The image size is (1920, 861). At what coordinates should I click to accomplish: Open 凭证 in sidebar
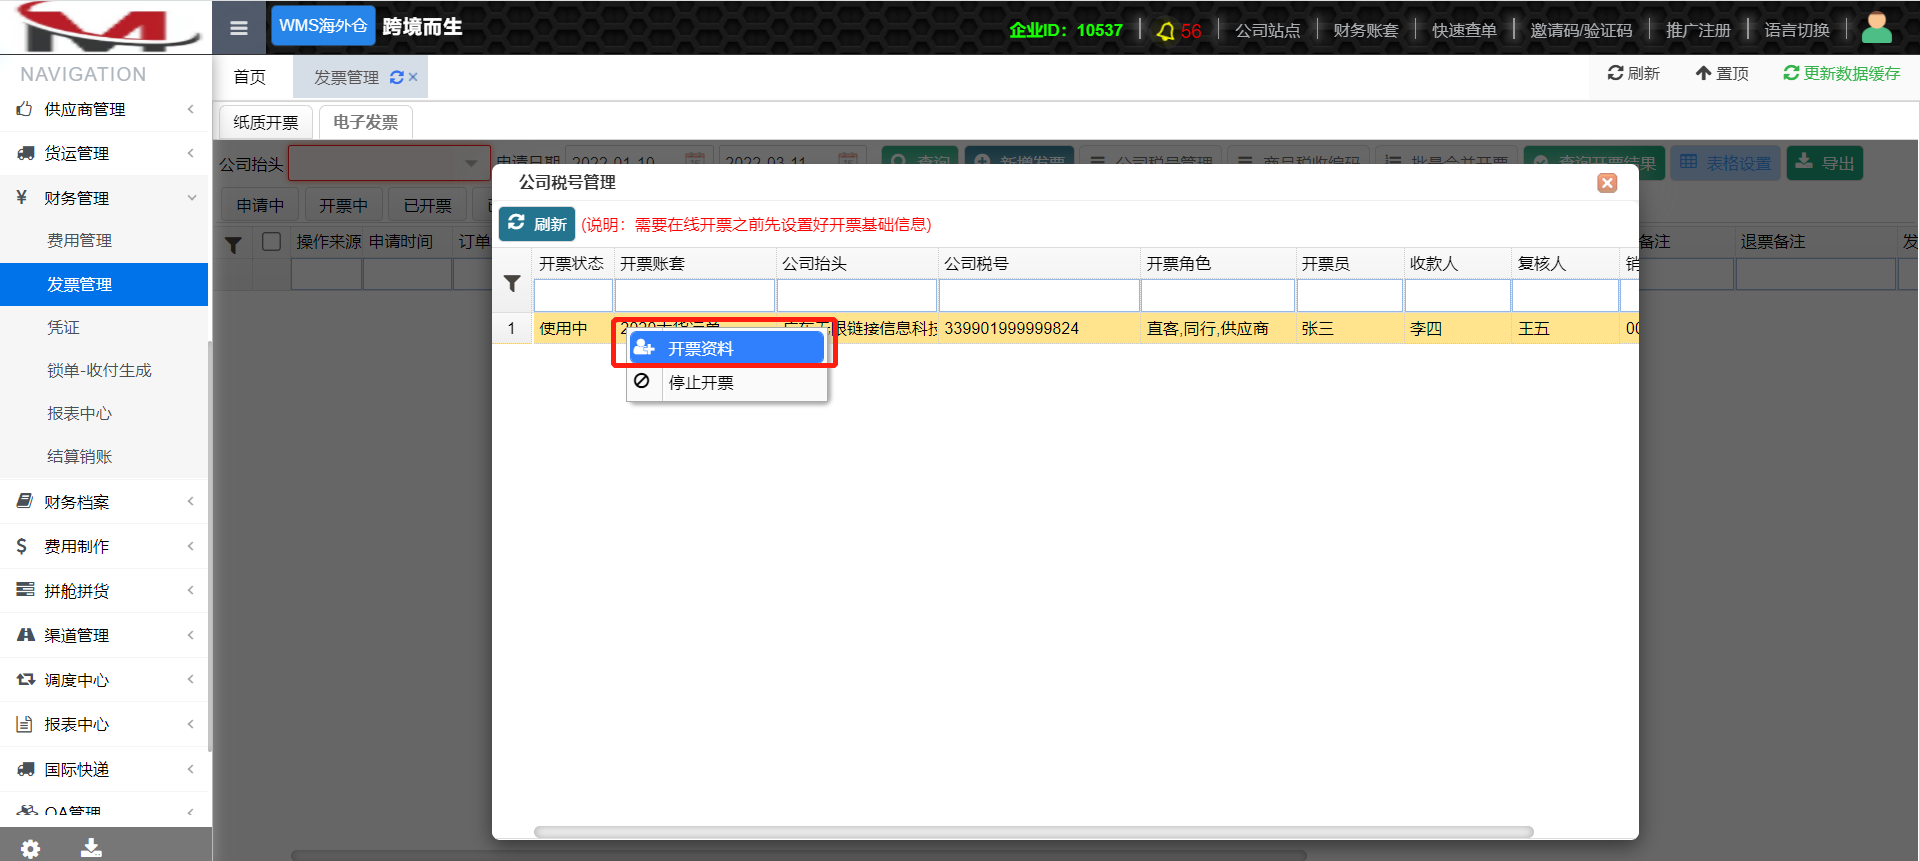(64, 327)
